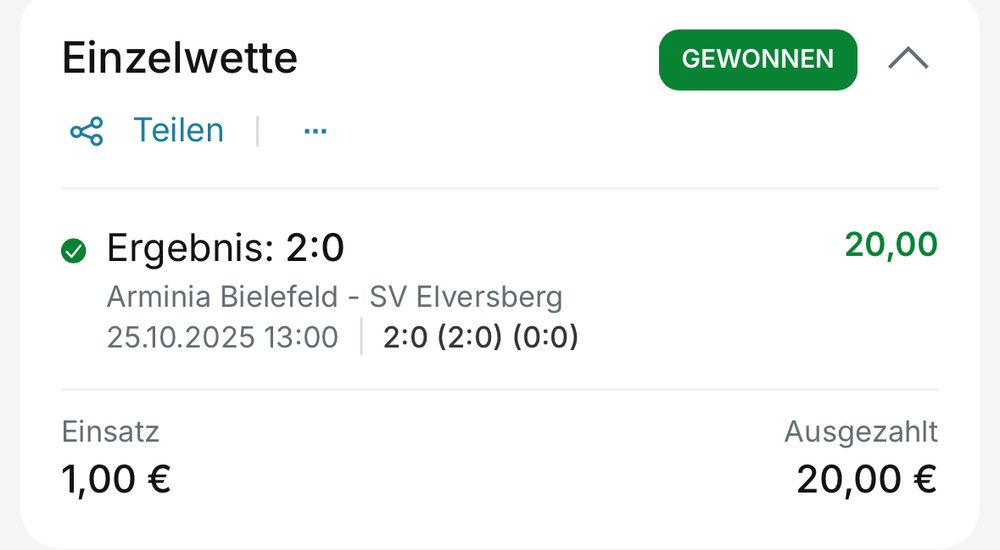Select the 20,00 € payout amount
The image size is (1000, 550).
click(x=867, y=479)
